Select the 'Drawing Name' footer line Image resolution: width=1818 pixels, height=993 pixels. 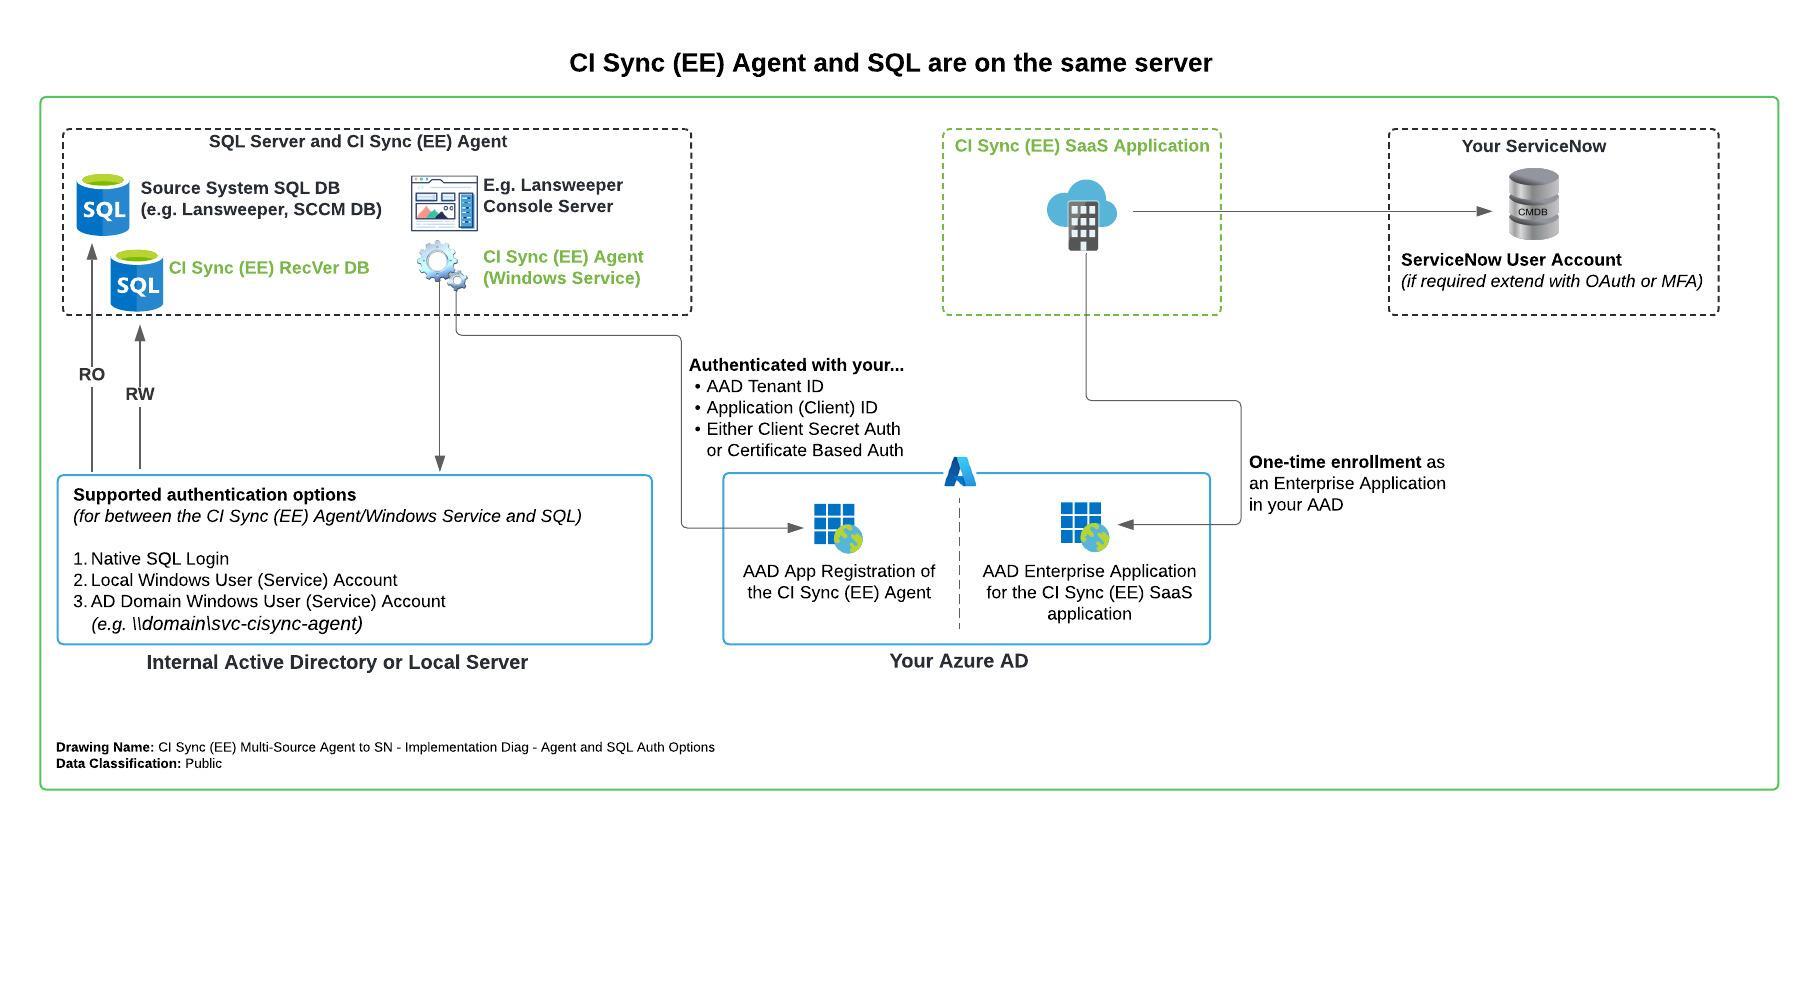385,747
